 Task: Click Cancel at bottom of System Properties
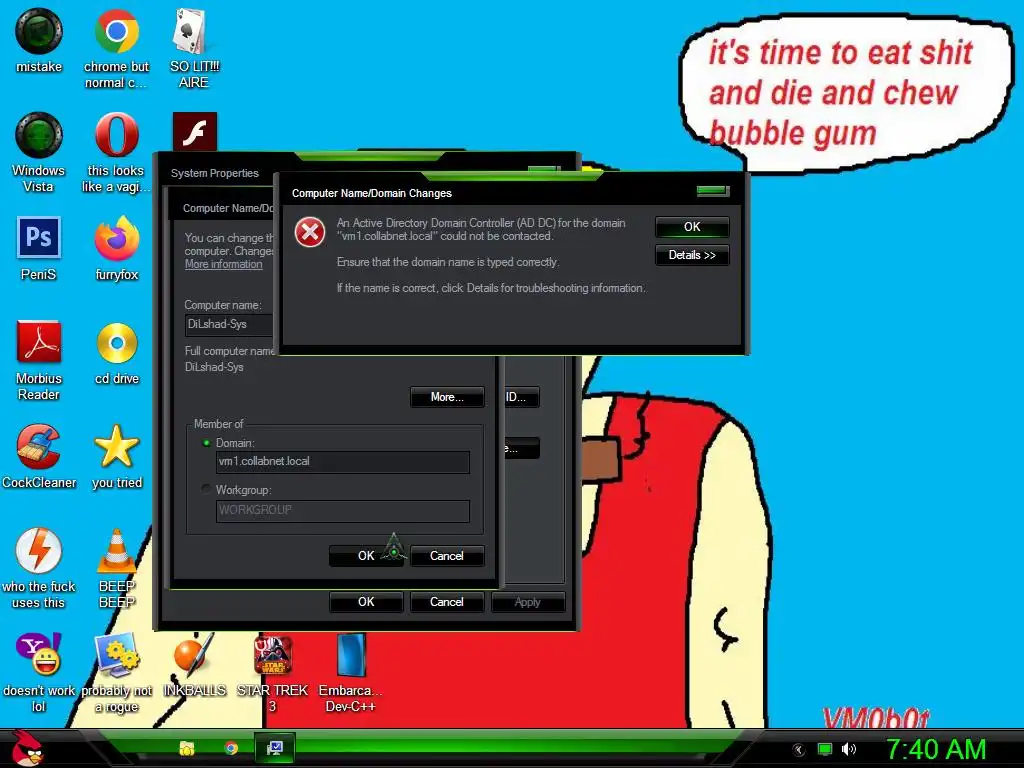coord(447,602)
